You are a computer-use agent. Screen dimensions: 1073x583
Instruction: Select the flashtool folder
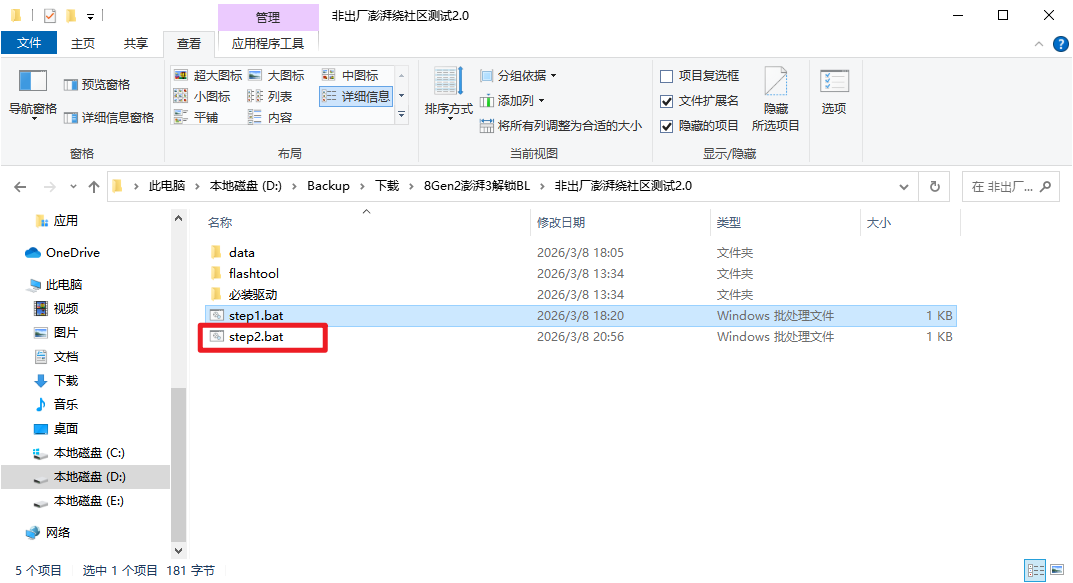[x=580, y=274]
